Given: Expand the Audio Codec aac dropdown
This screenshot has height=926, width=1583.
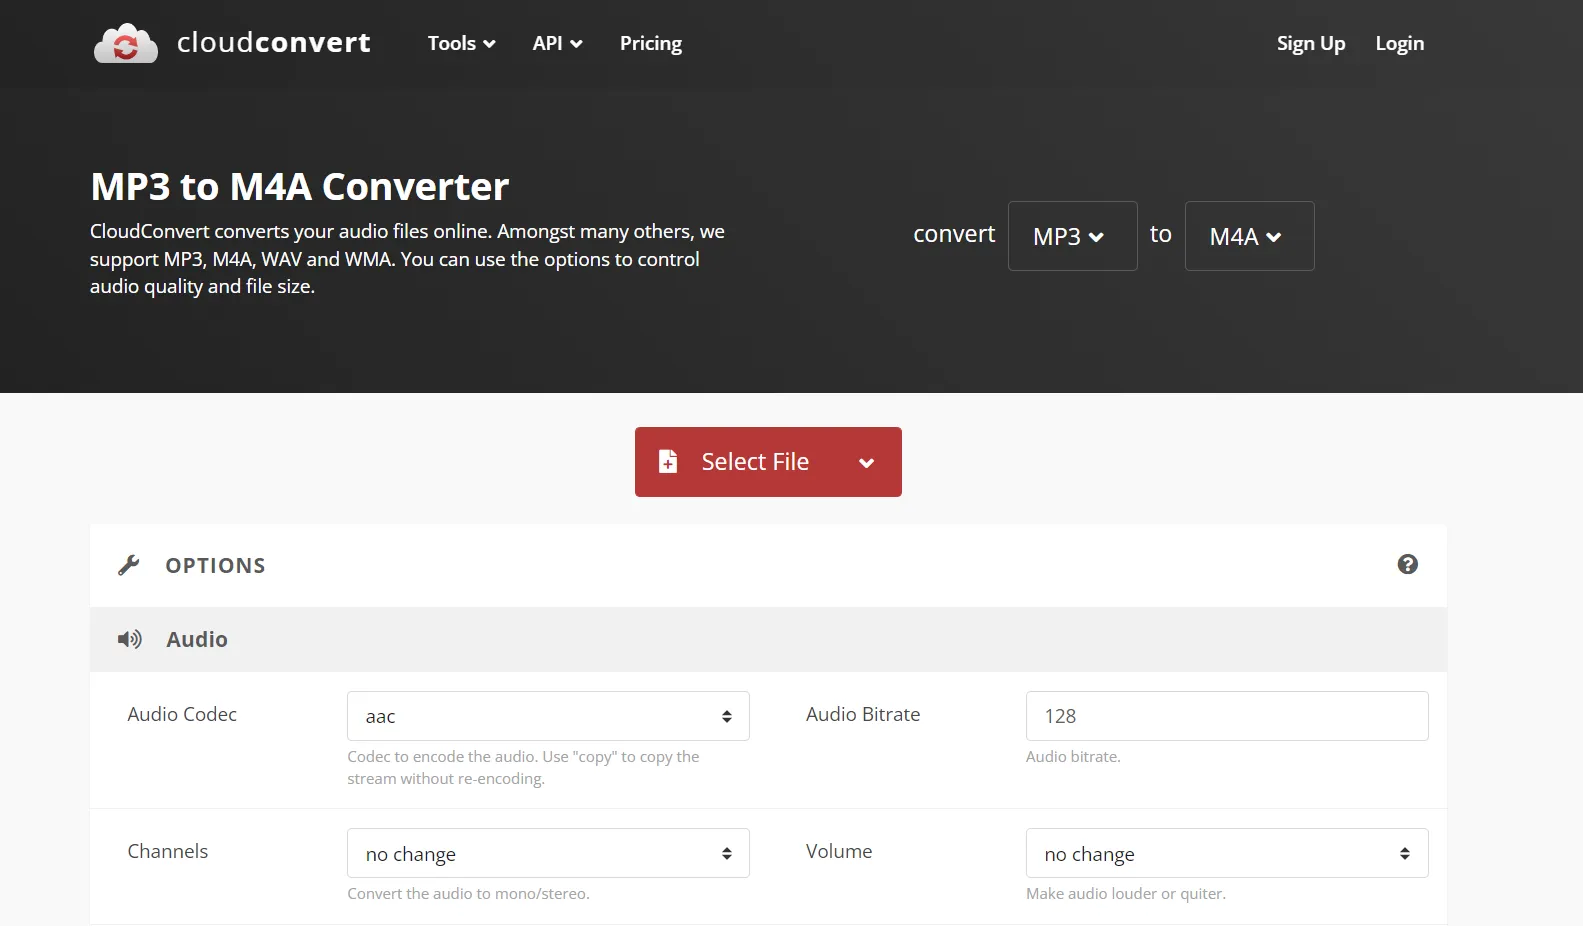Looking at the screenshot, I should pyautogui.click(x=548, y=717).
